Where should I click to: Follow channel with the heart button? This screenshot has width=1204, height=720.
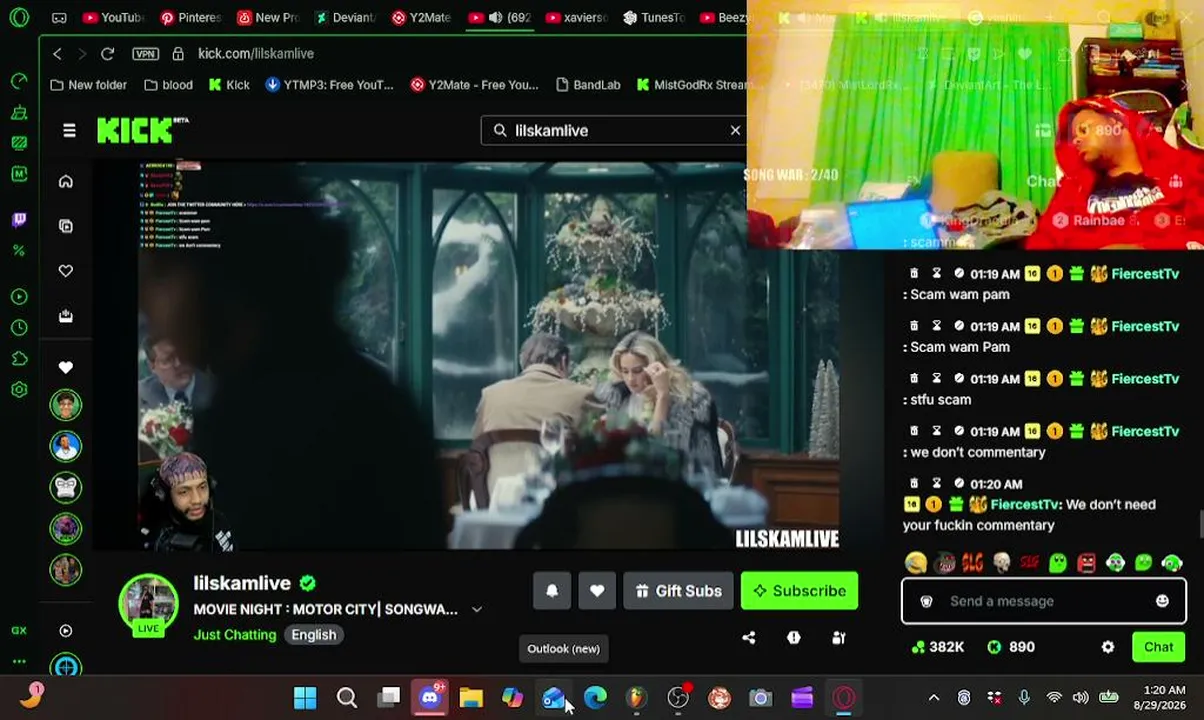tap(597, 591)
